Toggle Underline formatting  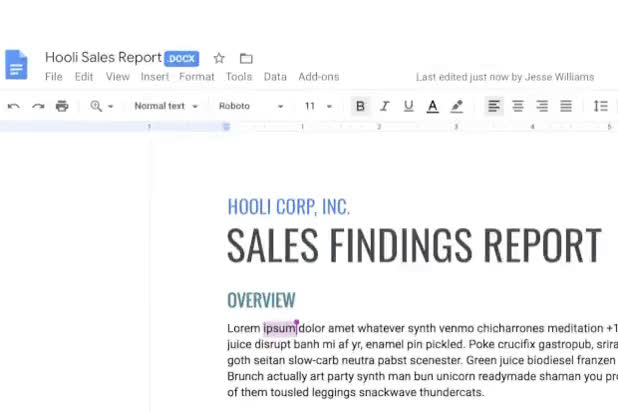(409, 106)
